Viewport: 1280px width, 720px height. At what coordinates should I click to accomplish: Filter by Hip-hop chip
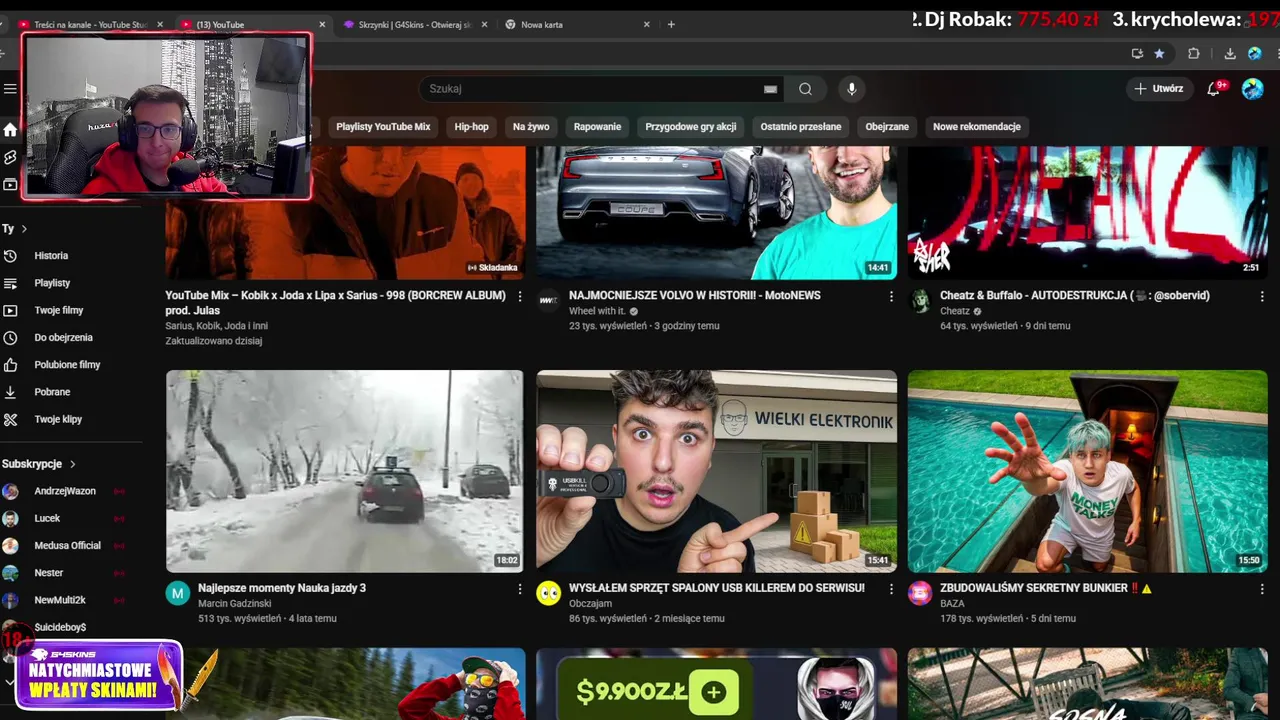tap(472, 127)
